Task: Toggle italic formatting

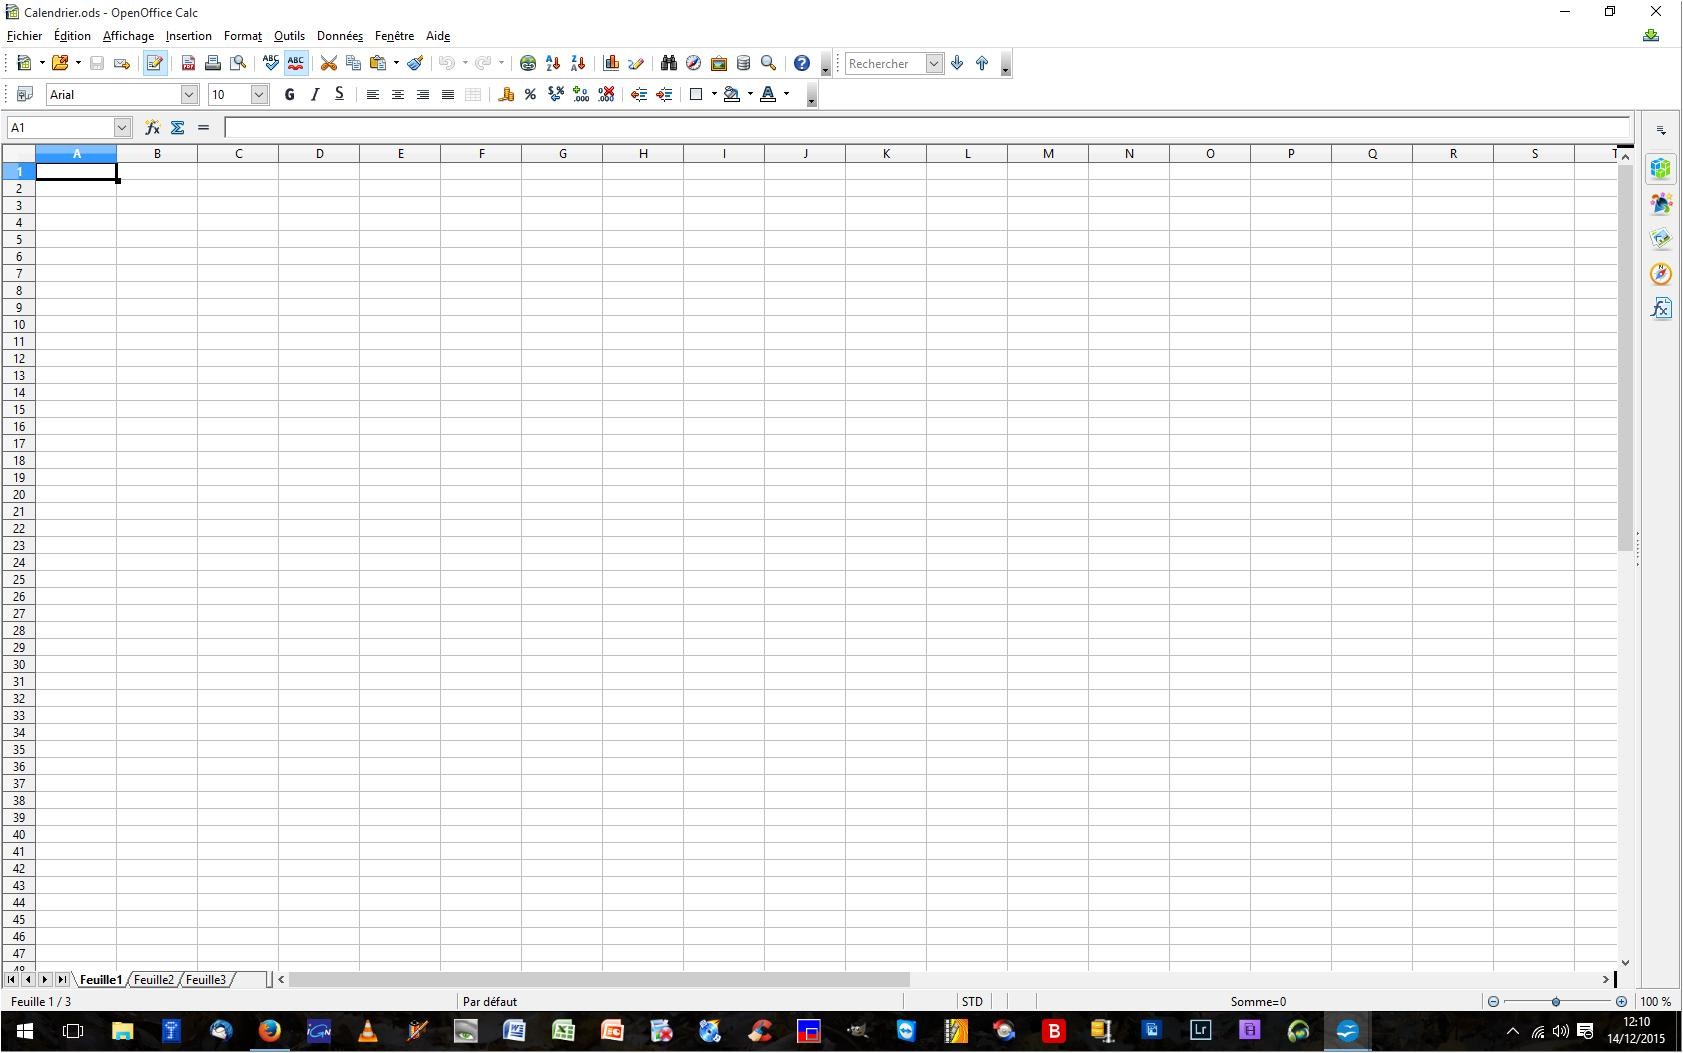Action: point(315,94)
